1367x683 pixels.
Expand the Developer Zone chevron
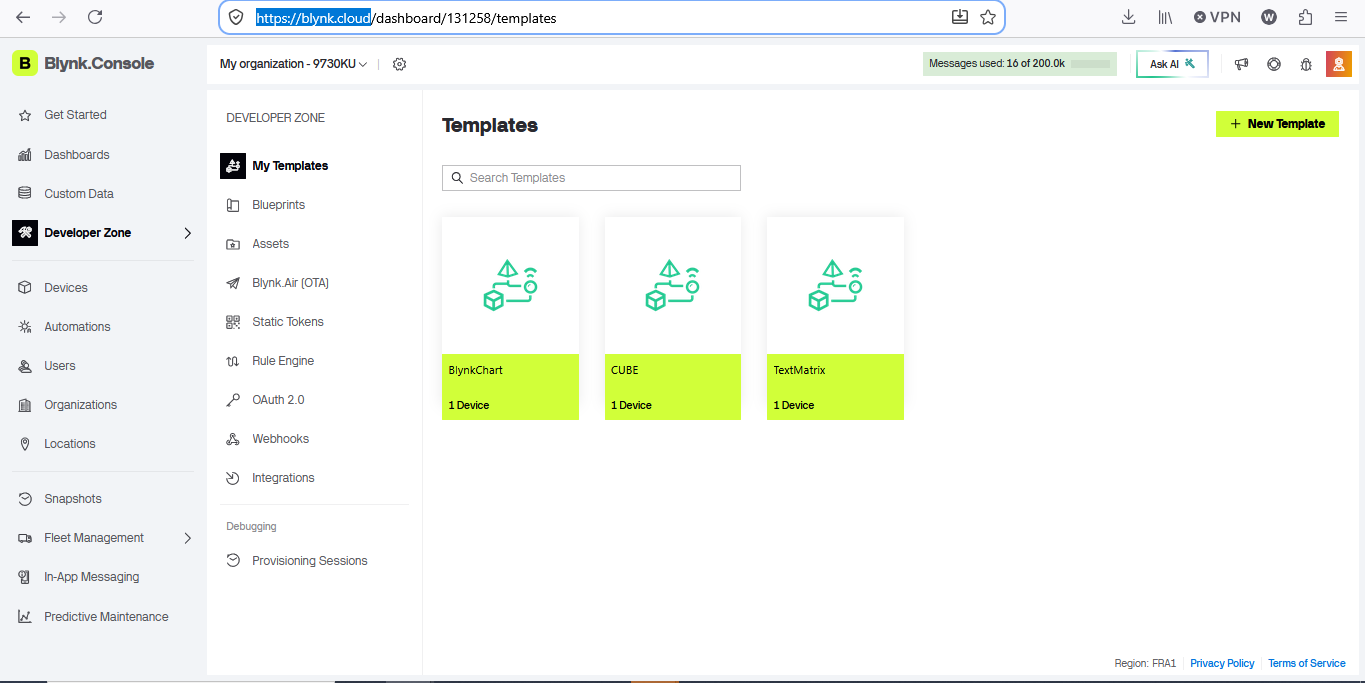tap(187, 233)
